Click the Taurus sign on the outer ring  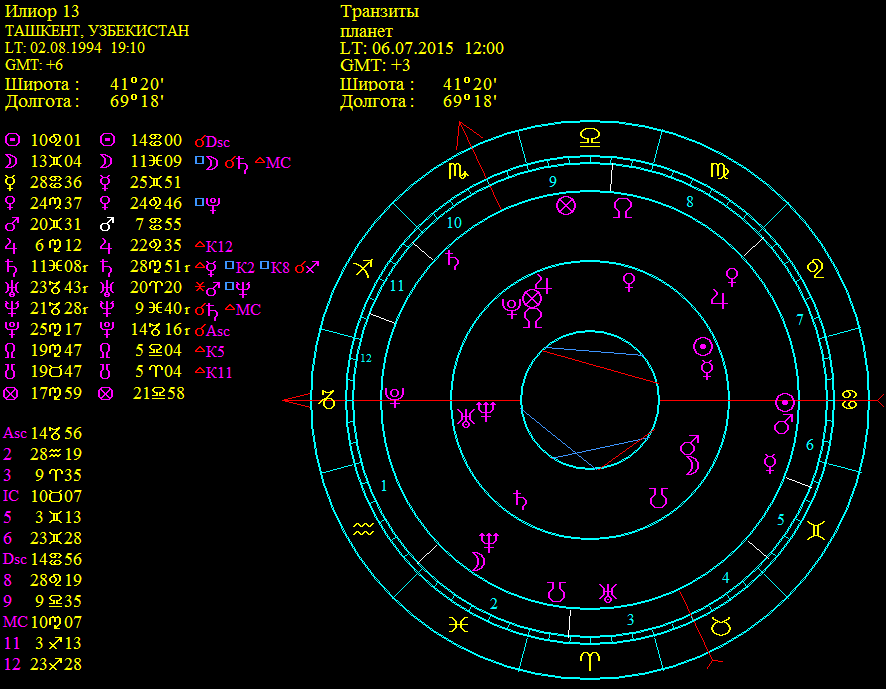[x=721, y=626]
